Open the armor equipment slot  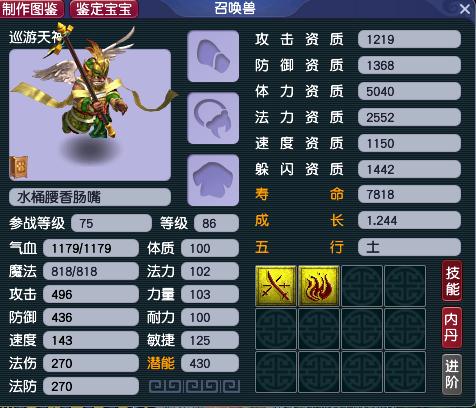(x=213, y=180)
